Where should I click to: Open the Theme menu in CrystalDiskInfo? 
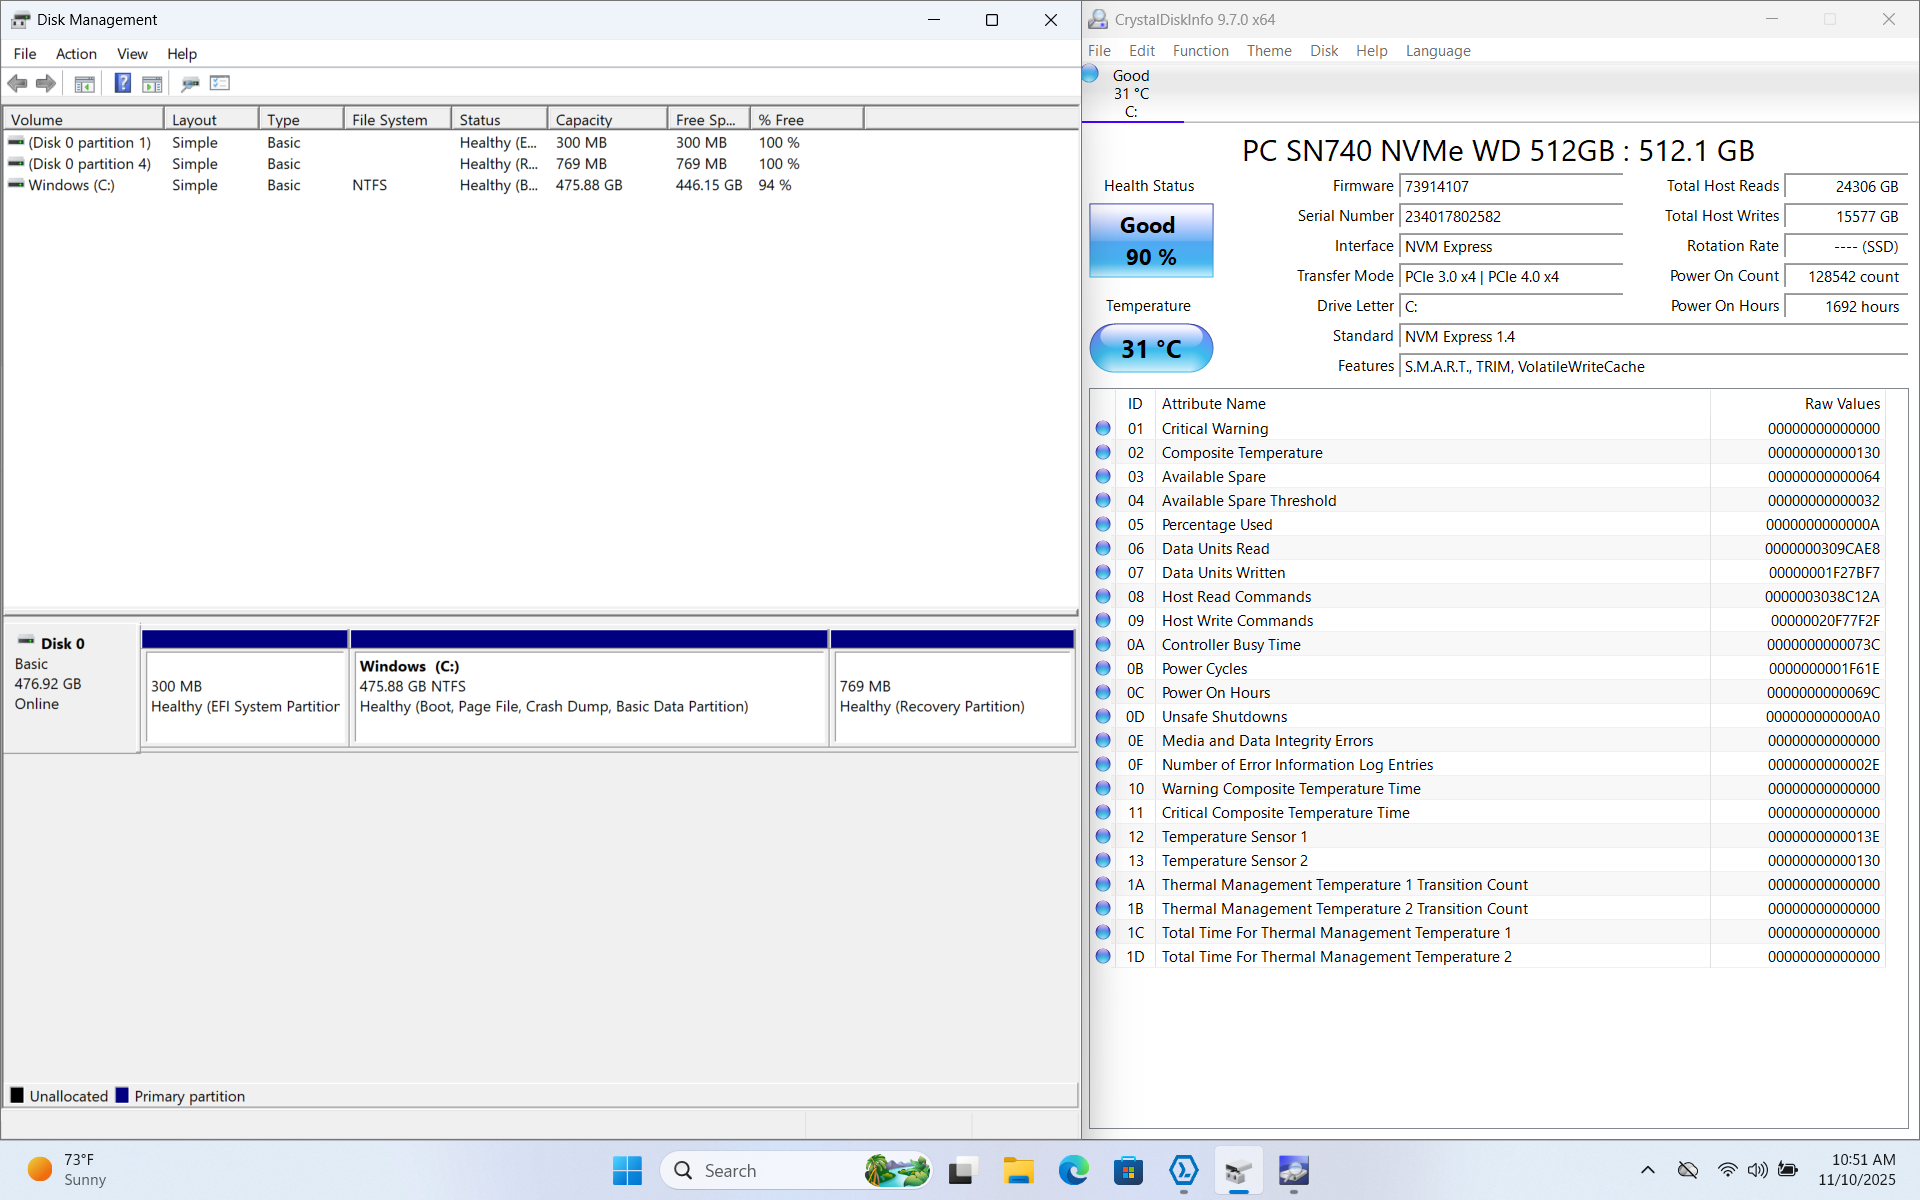click(x=1268, y=51)
